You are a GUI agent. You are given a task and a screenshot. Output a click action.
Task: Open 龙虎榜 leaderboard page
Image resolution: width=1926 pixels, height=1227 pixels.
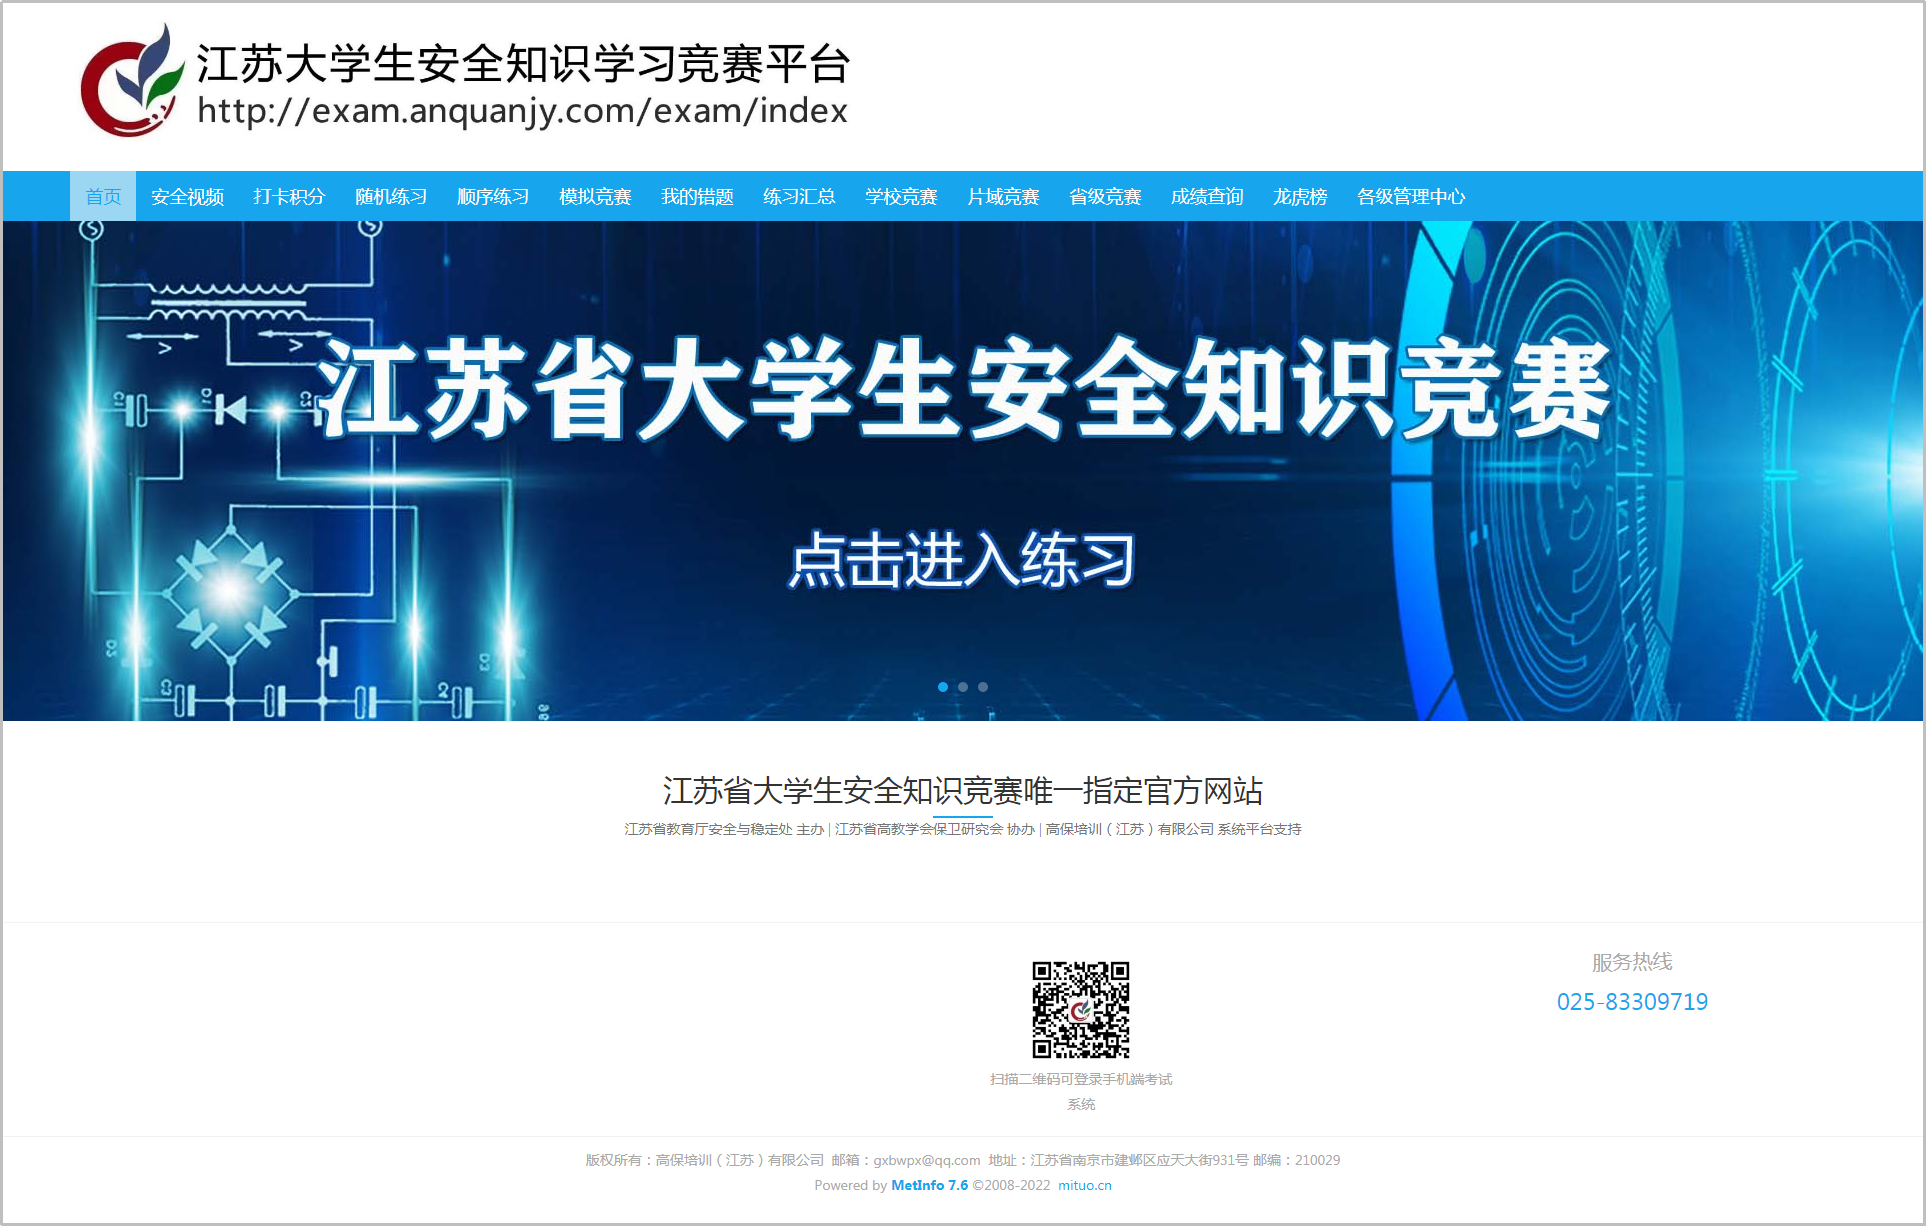point(1300,197)
